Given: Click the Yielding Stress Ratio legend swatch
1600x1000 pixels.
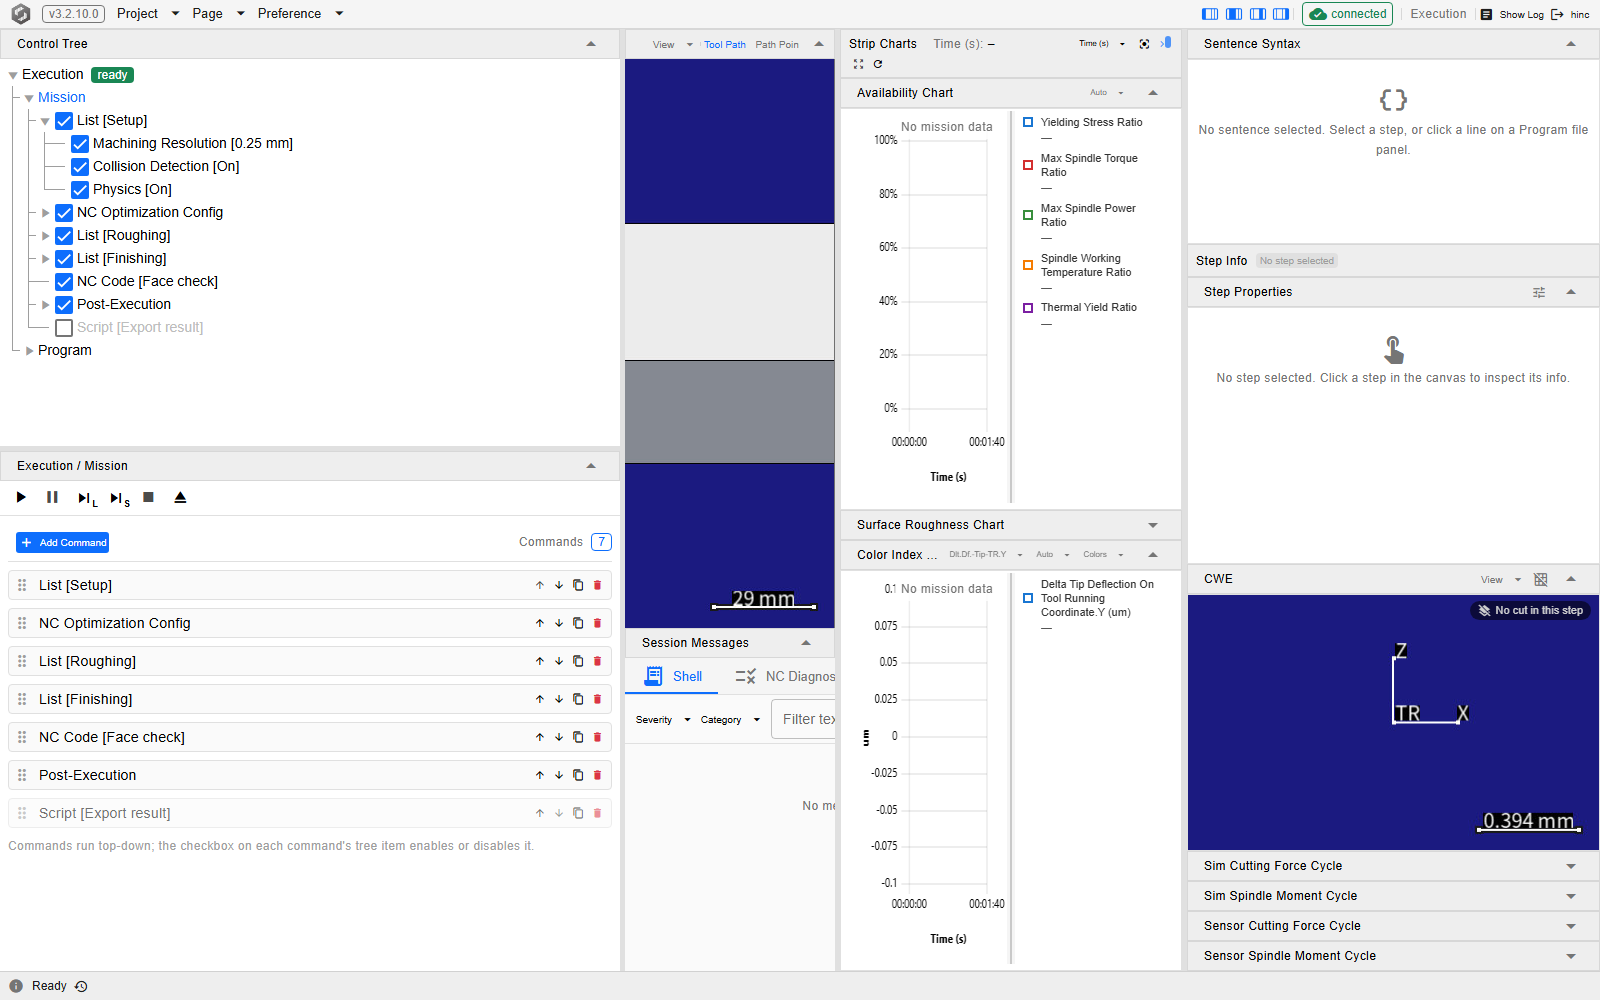Looking at the screenshot, I should (1028, 122).
